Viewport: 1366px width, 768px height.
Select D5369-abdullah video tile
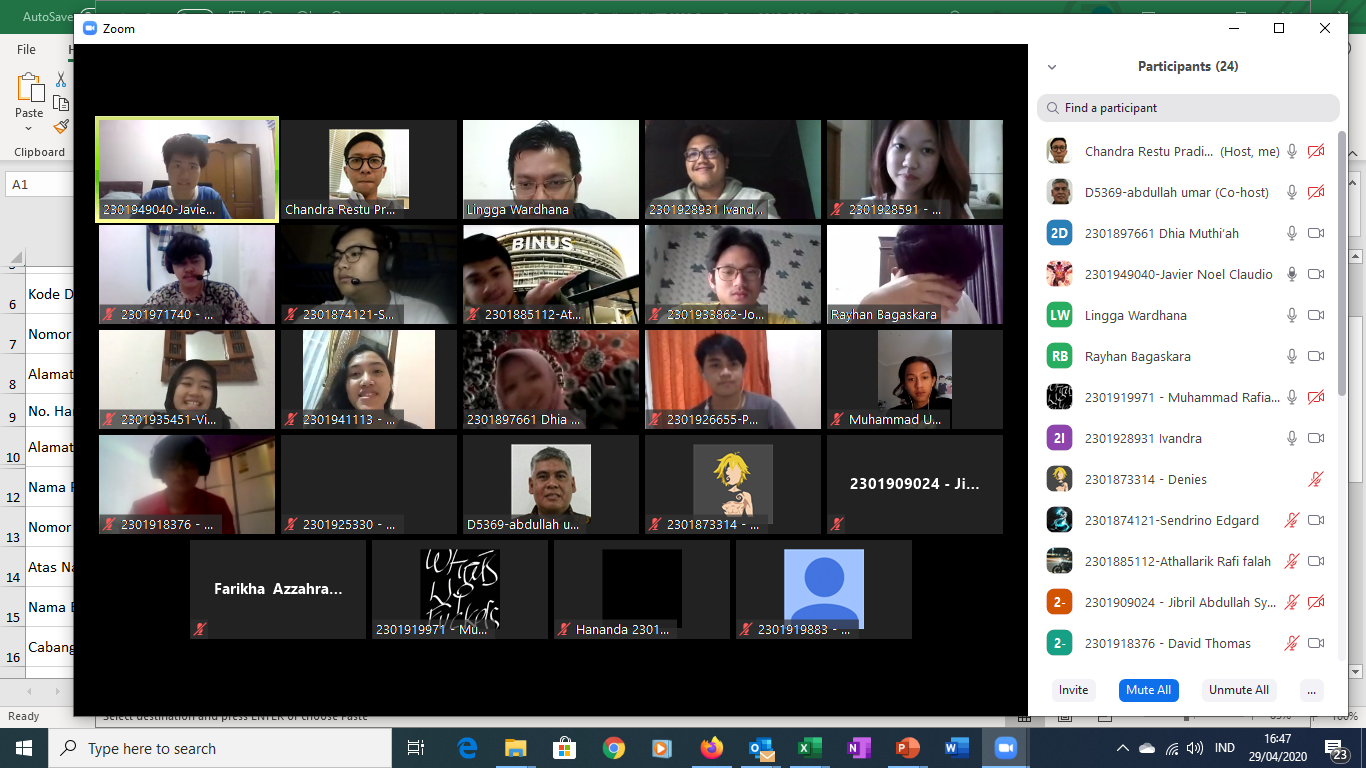coord(551,484)
